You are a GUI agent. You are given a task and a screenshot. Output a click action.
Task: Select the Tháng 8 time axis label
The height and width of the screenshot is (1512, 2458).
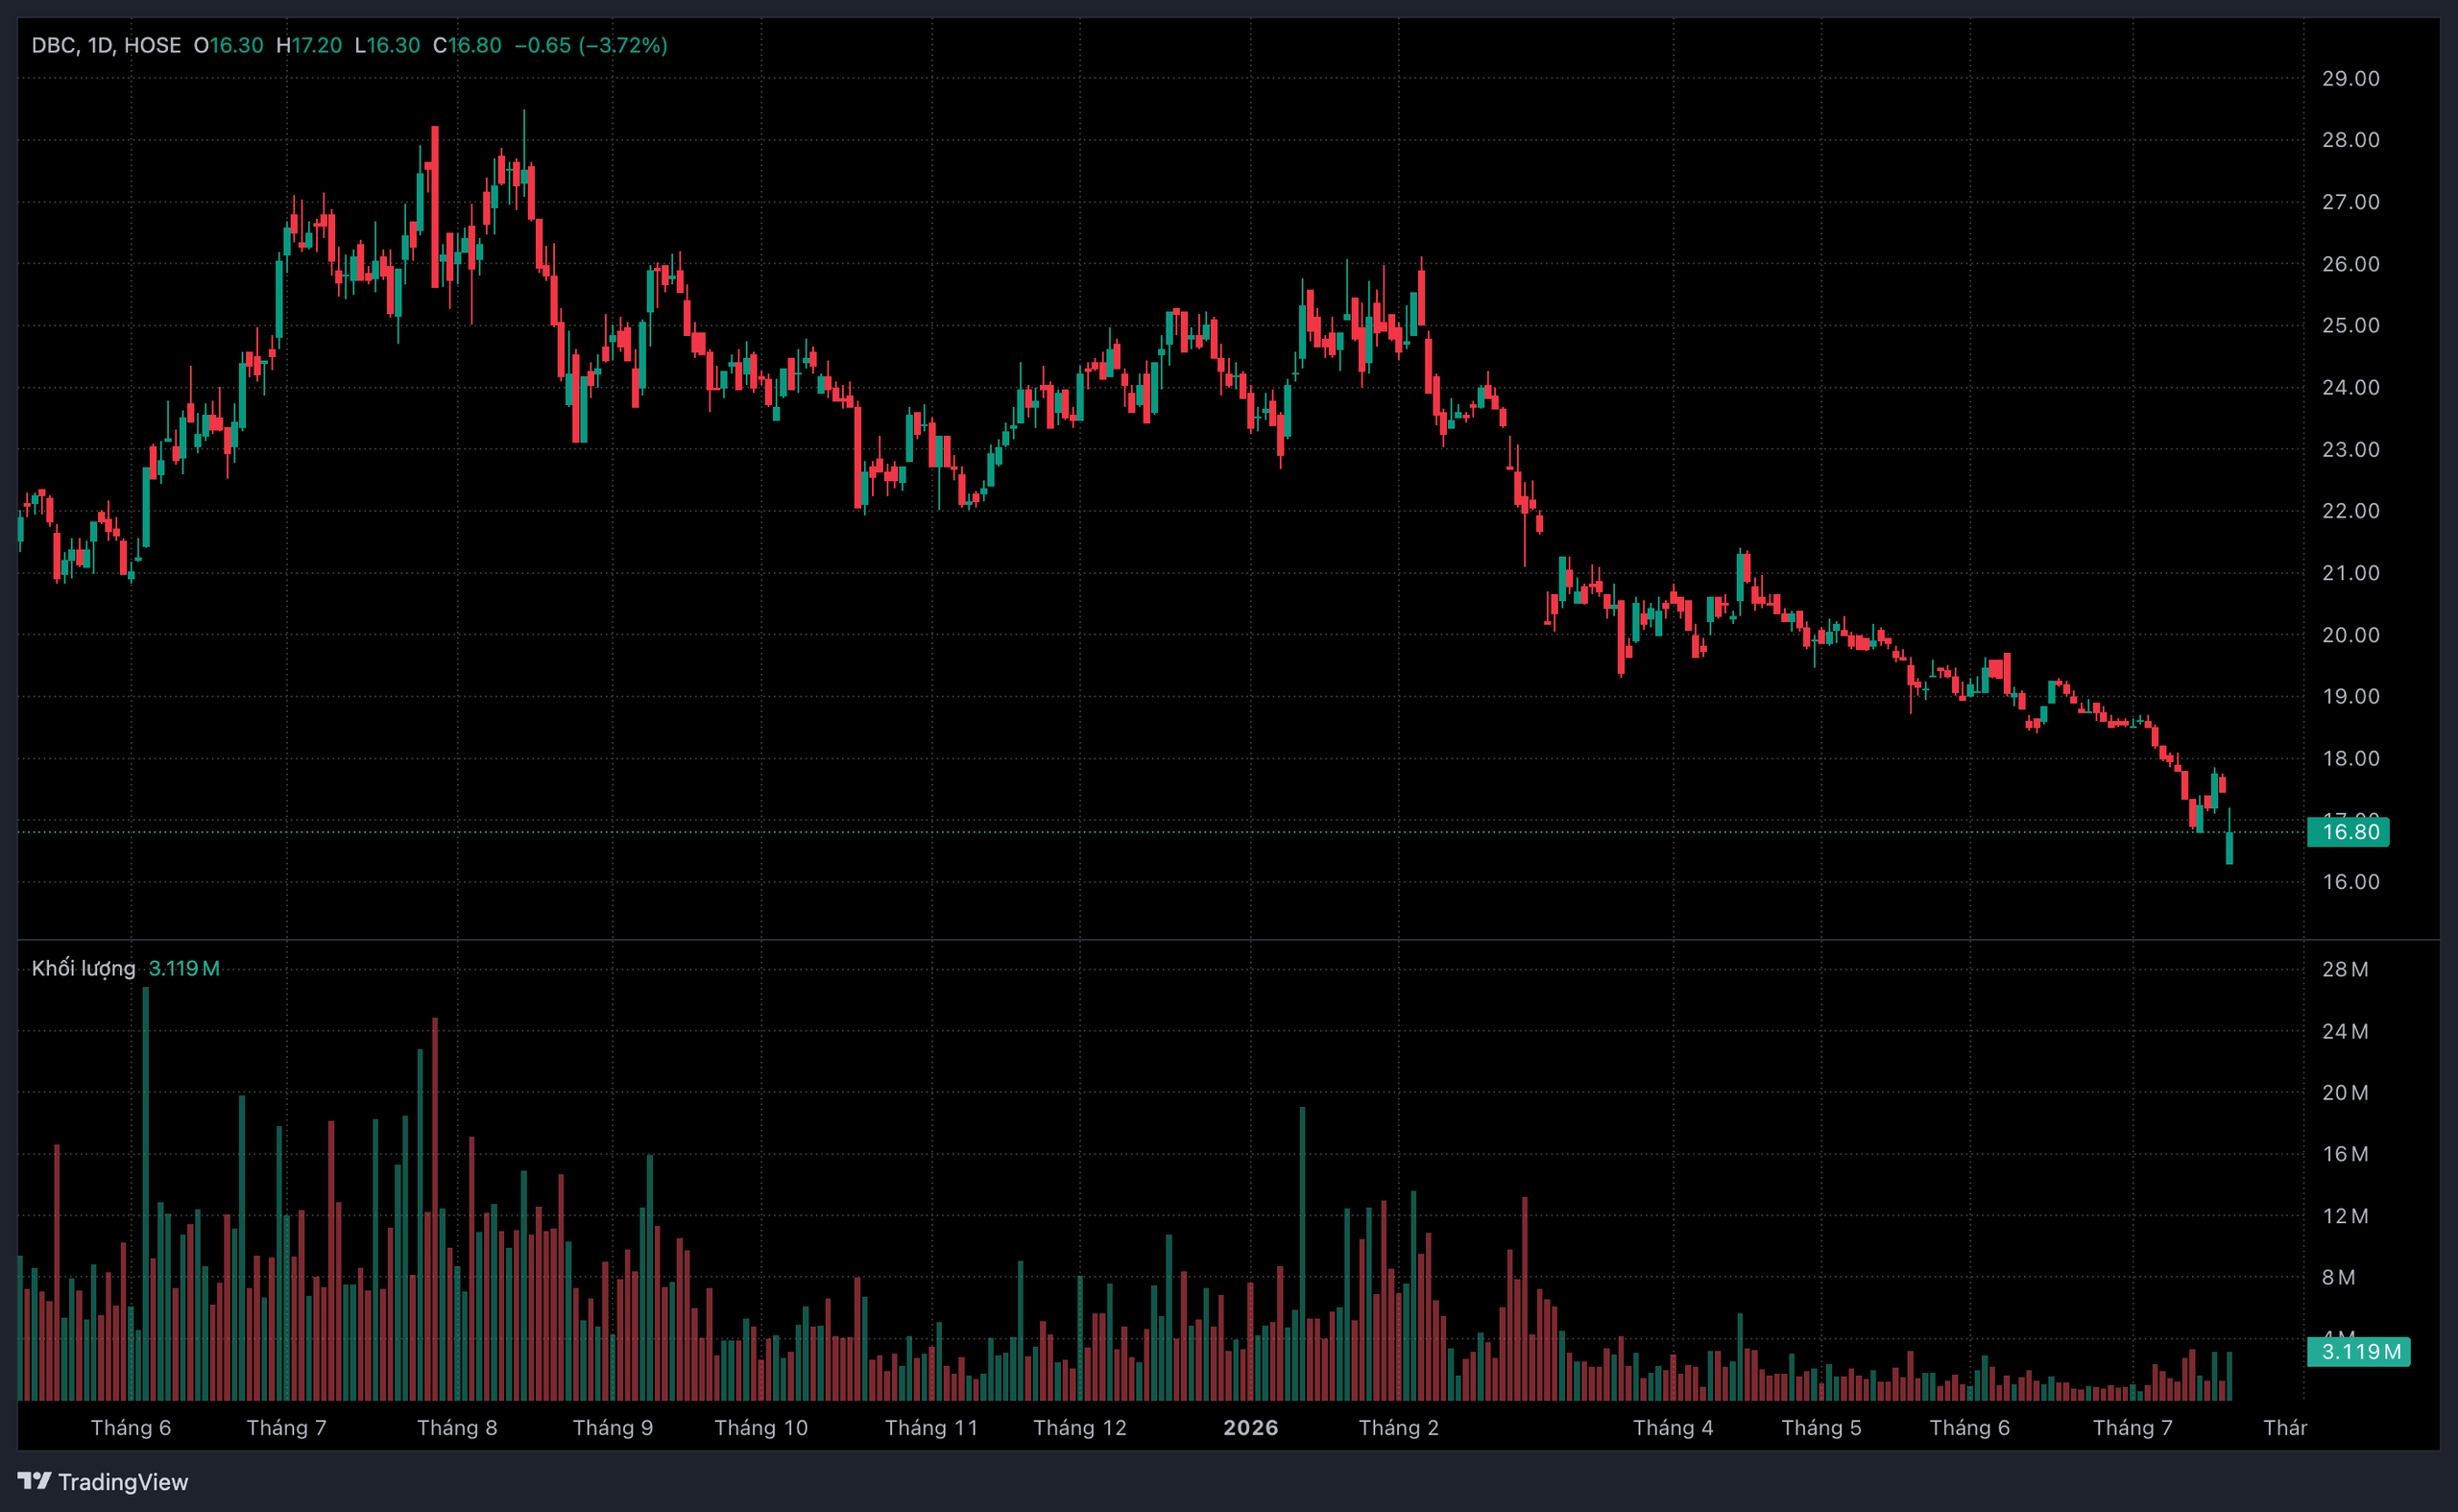[457, 1427]
